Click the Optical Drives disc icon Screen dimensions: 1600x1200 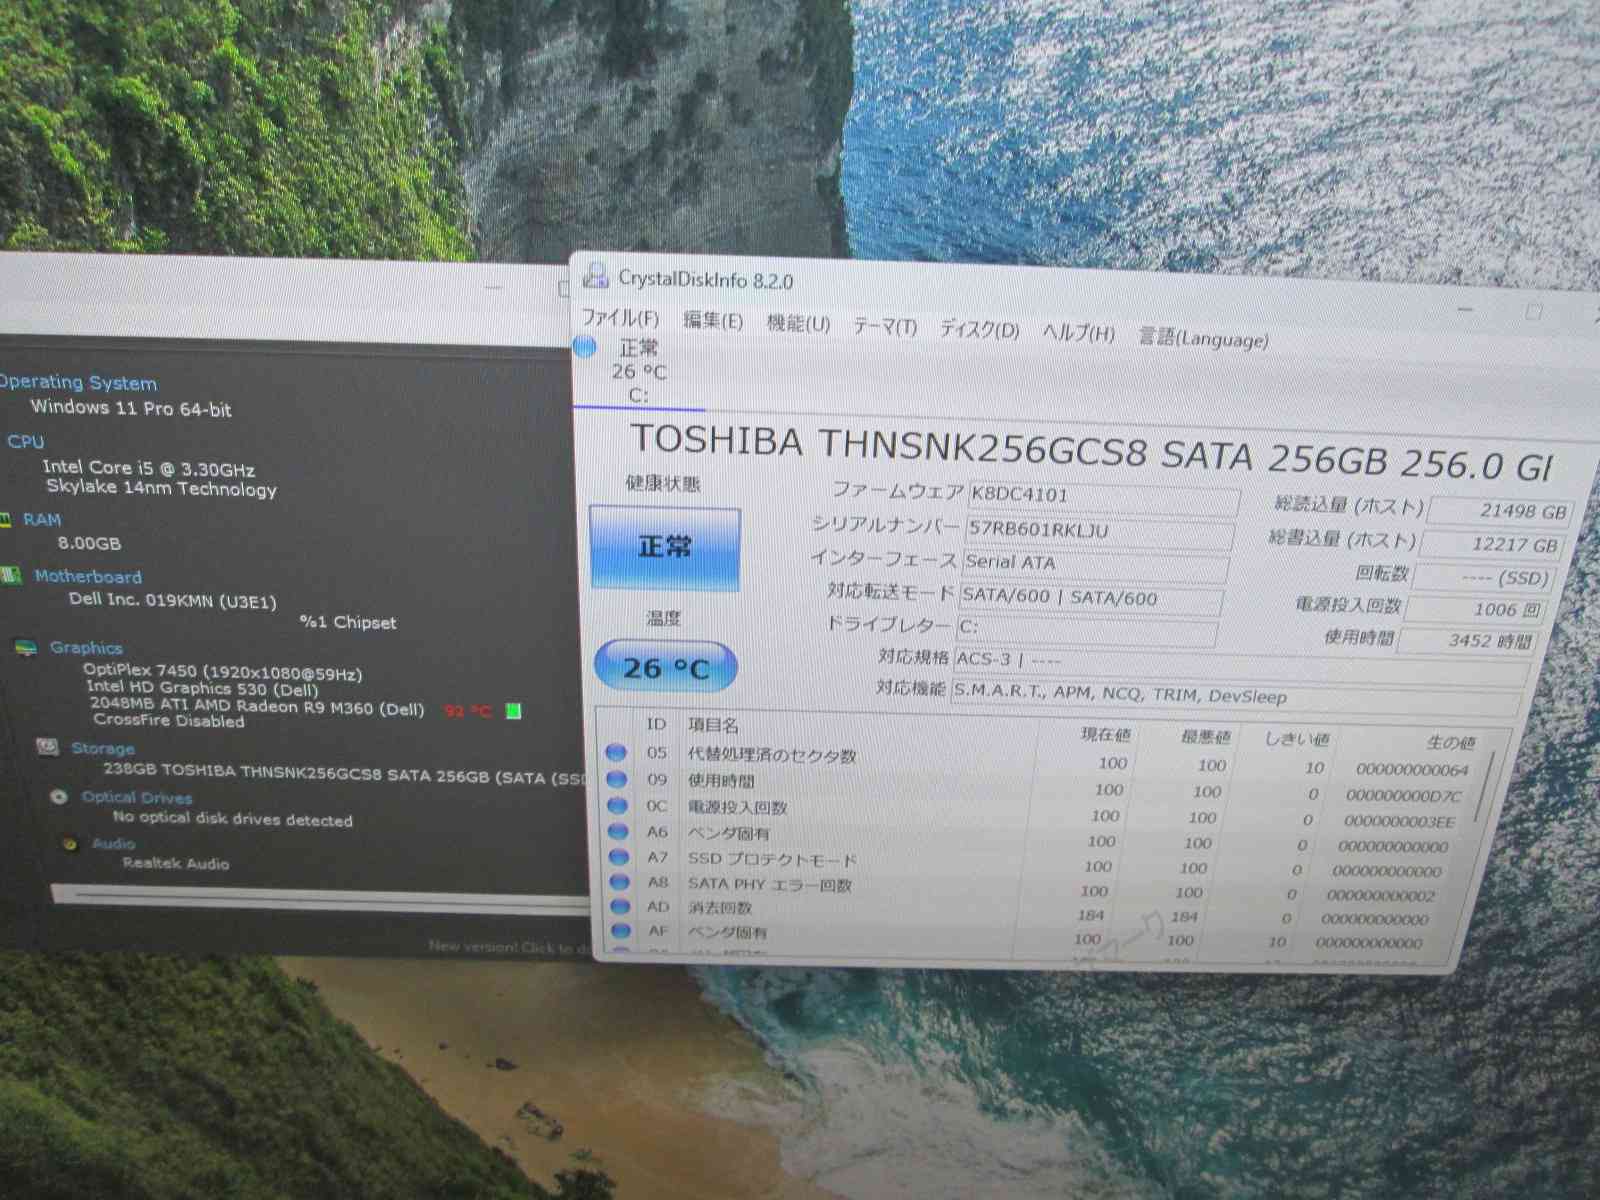point(59,797)
